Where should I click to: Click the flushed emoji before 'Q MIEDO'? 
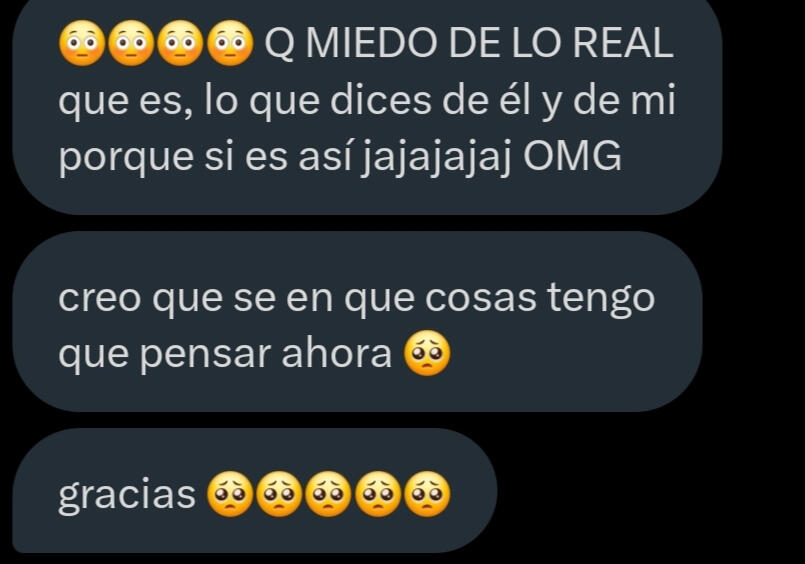tap(230, 43)
